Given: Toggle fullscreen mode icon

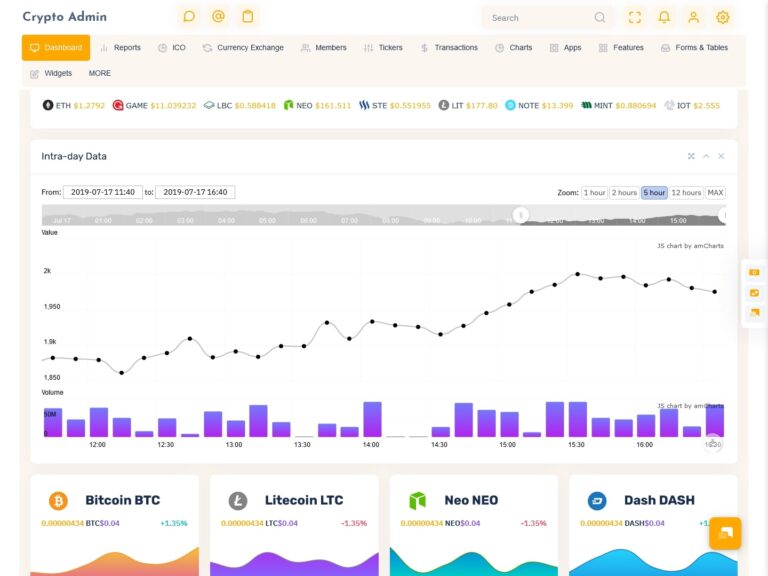Looking at the screenshot, I should [x=635, y=18].
